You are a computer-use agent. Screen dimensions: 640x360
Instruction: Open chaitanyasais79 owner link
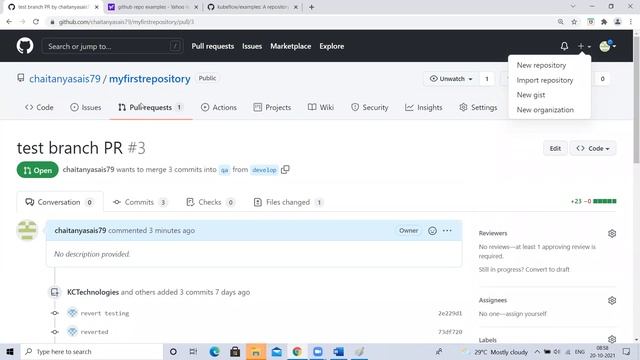pyautogui.click(x=64, y=79)
